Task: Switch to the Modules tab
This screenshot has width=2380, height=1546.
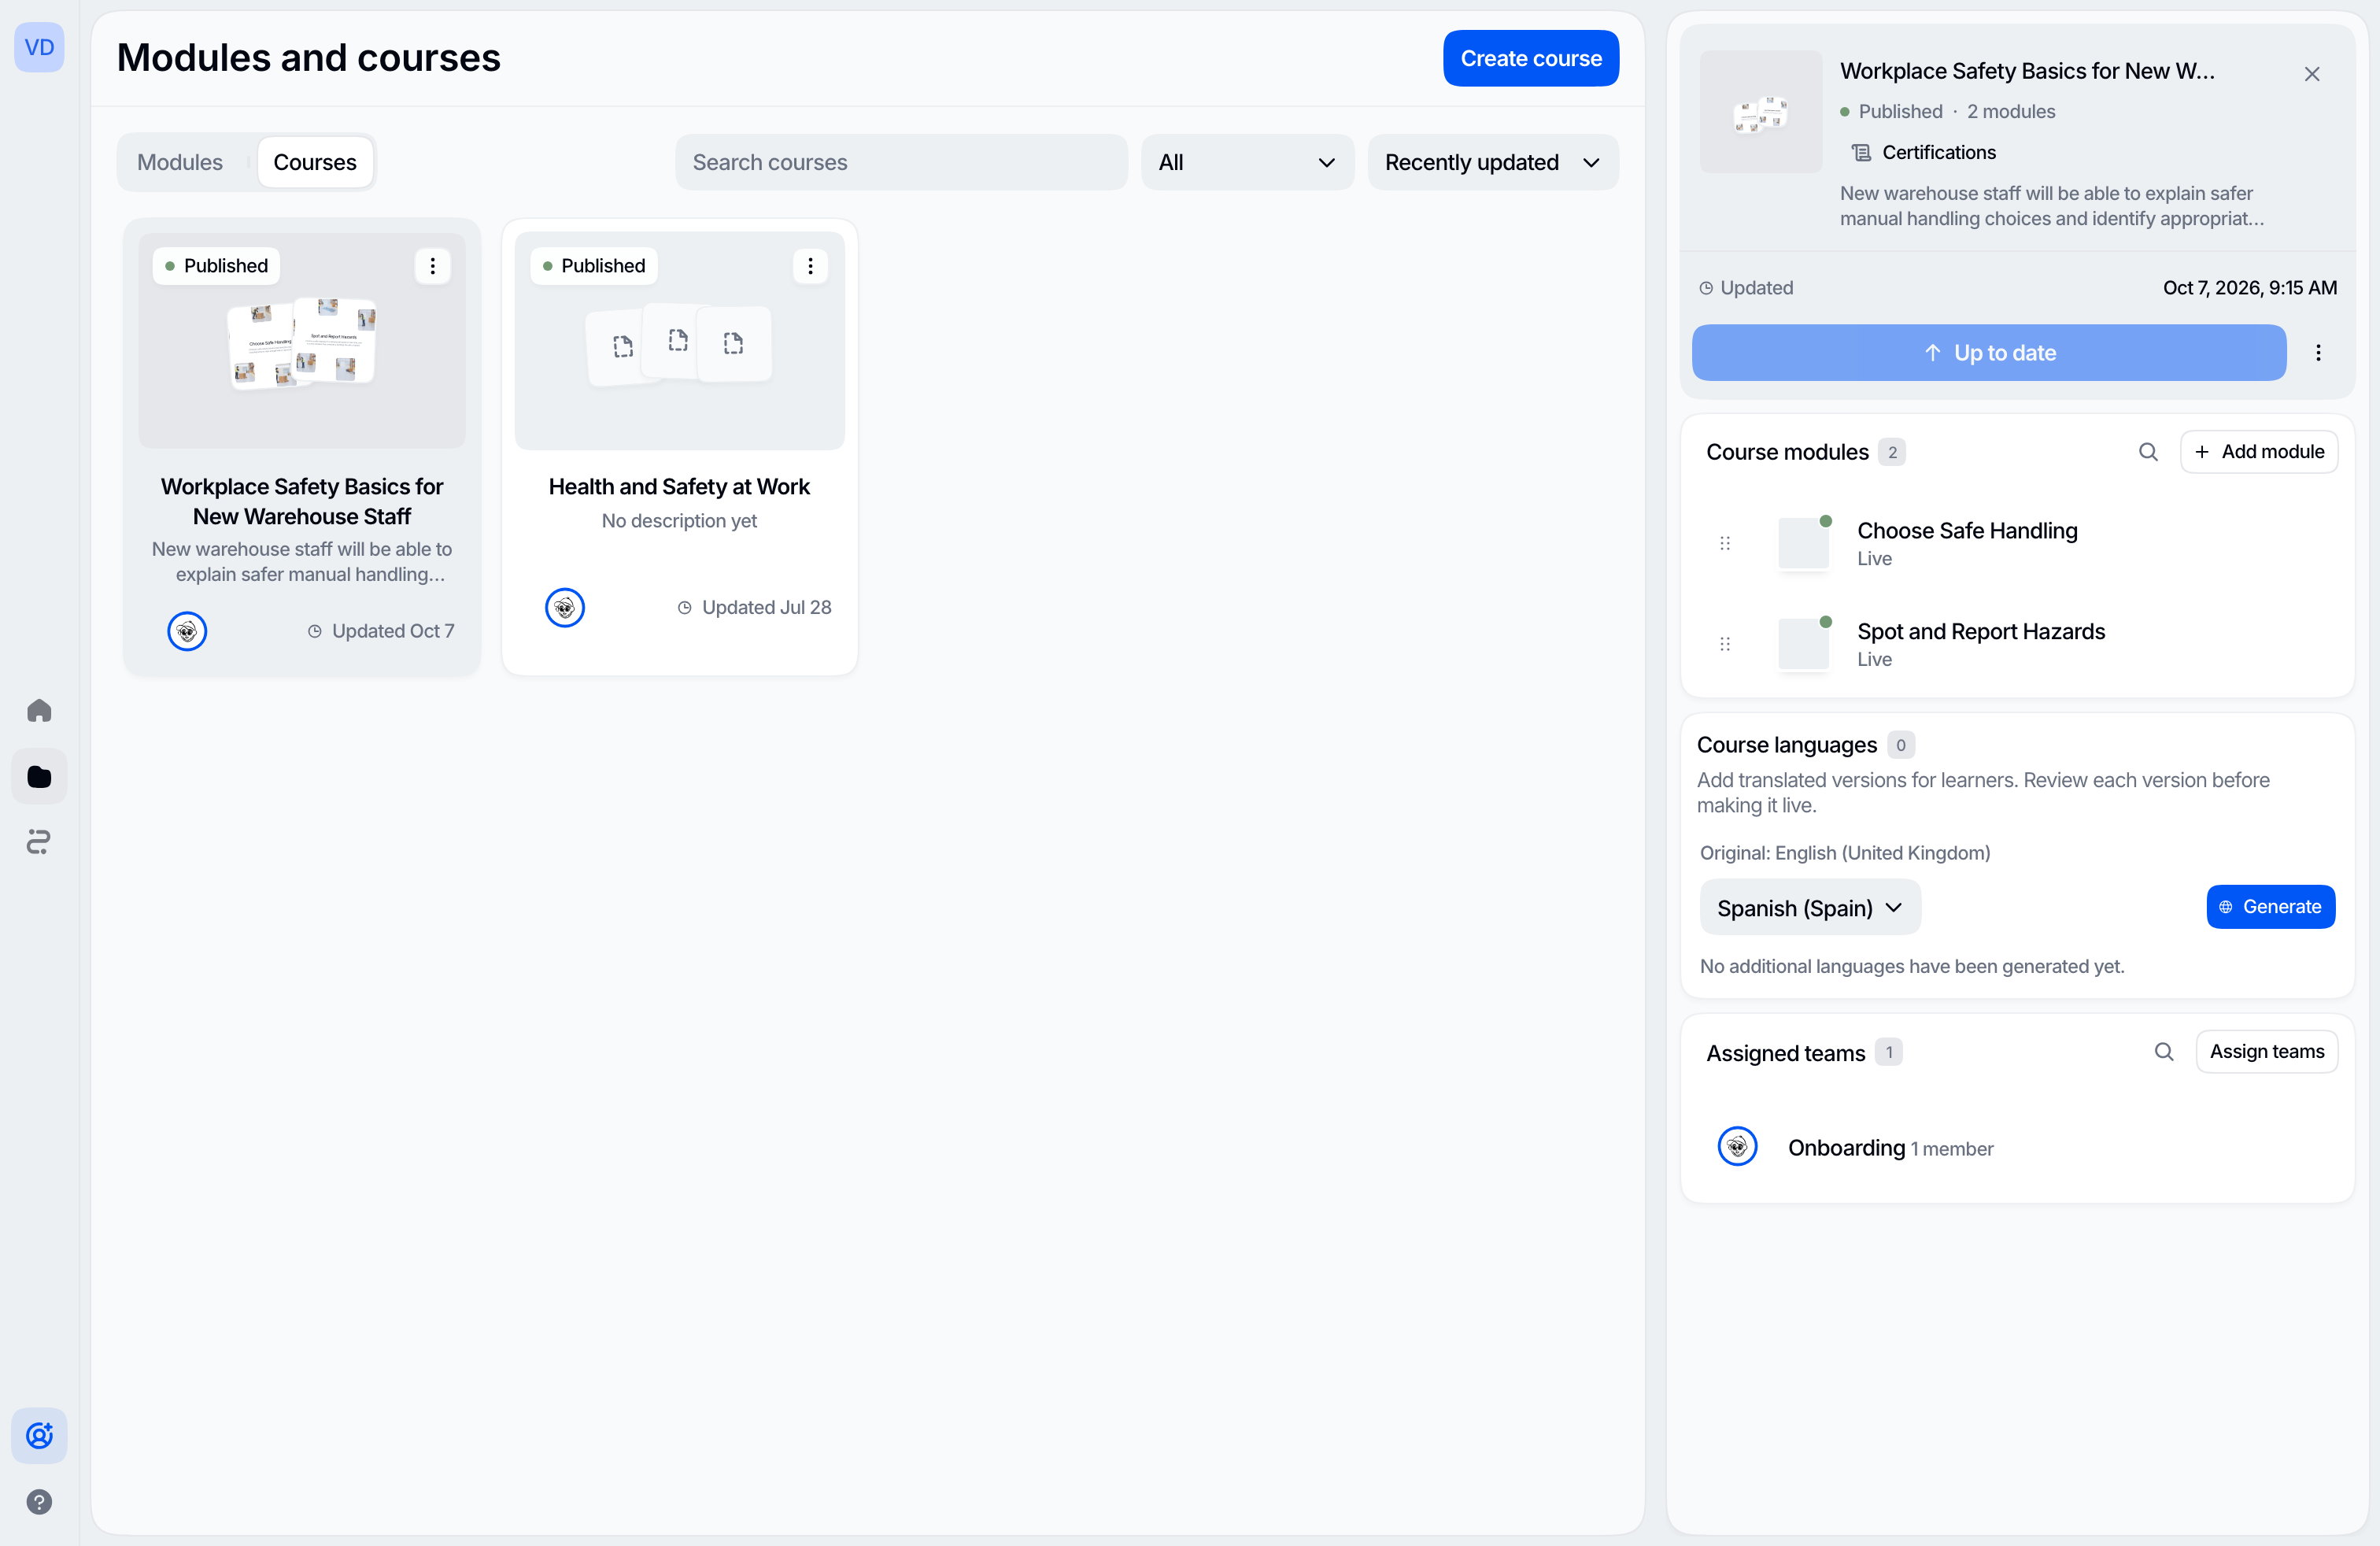Action: [180, 162]
